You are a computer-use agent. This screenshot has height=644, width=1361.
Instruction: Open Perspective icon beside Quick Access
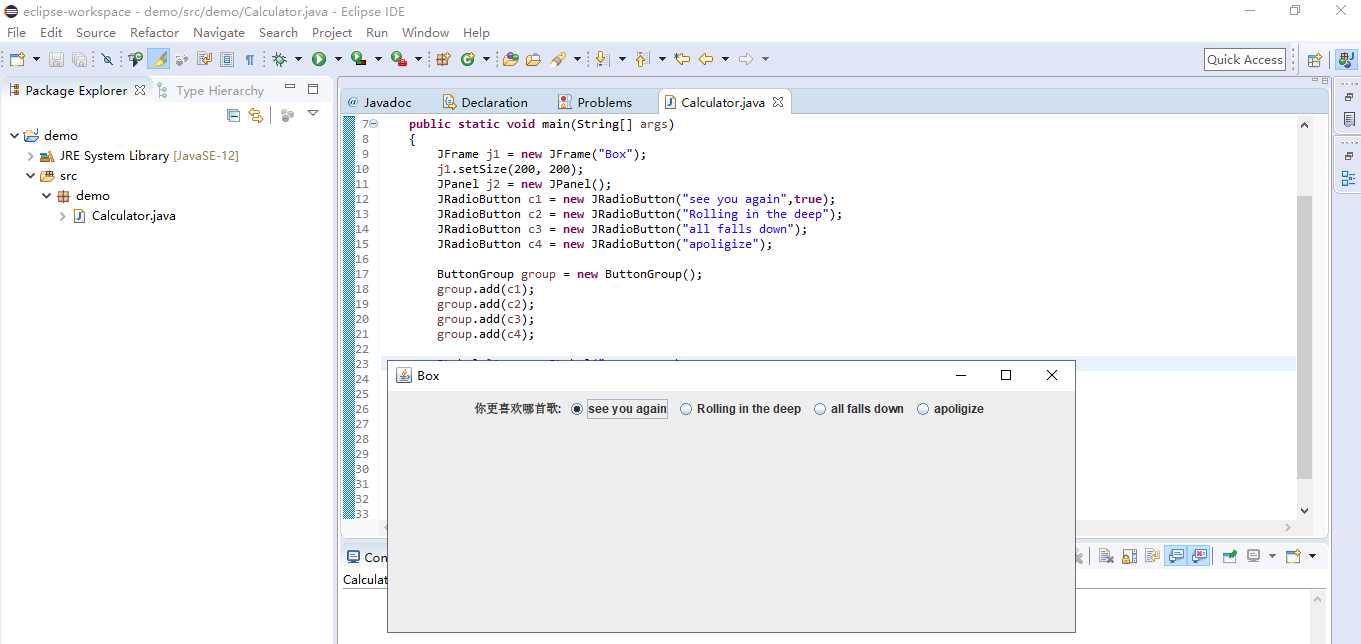tap(1314, 59)
